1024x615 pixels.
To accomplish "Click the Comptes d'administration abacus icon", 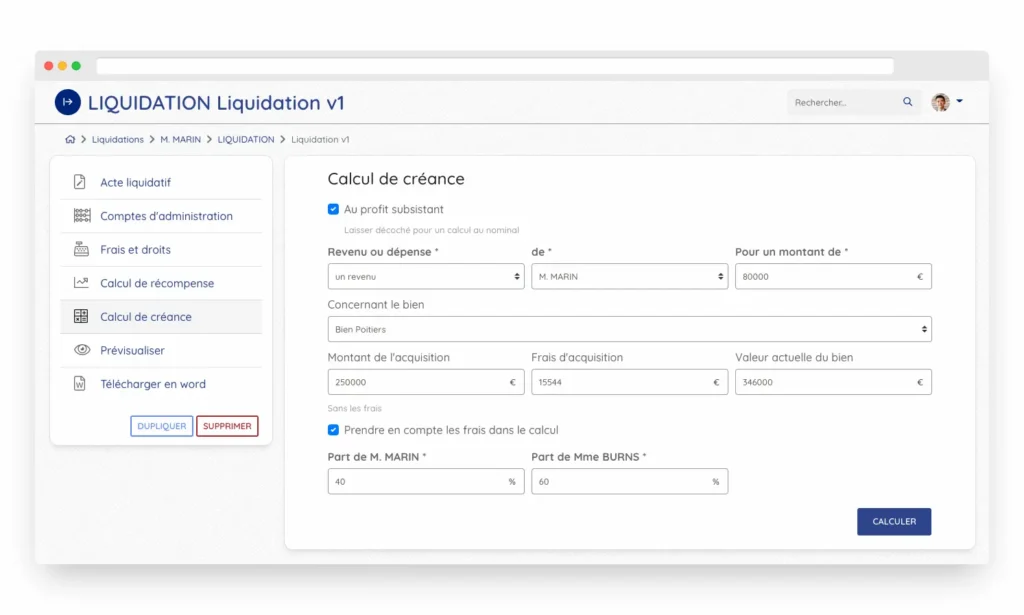I will 81,216.
